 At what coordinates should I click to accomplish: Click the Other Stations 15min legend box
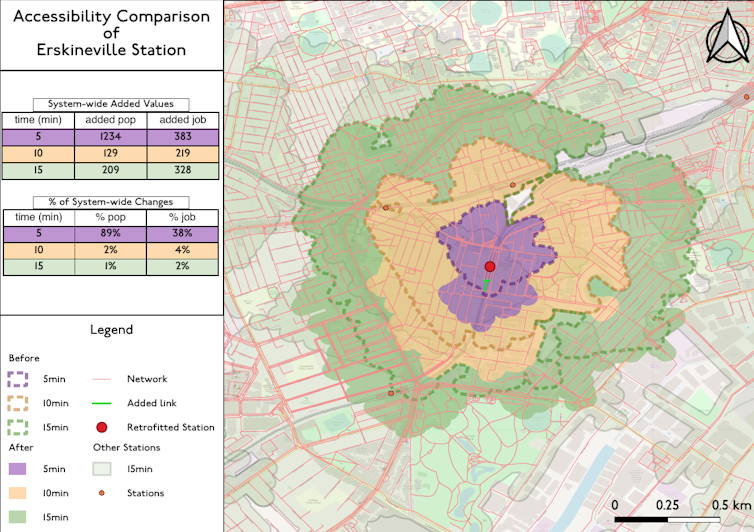click(x=102, y=469)
